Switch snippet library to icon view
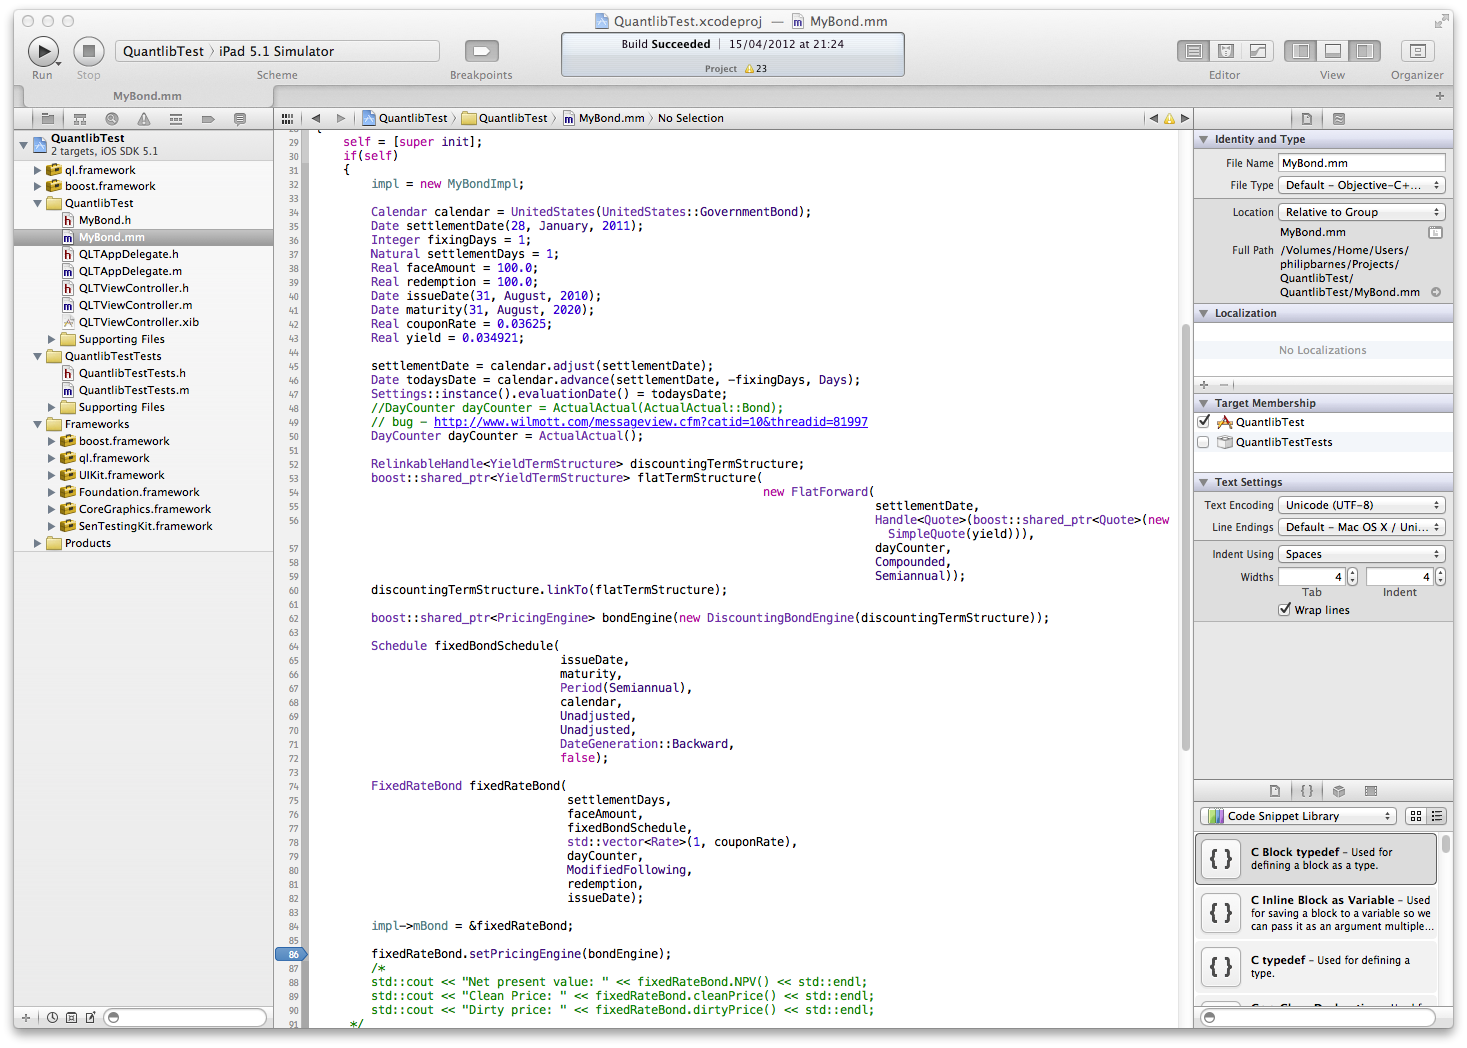The image size is (1467, 1048). click(1416, 816)
